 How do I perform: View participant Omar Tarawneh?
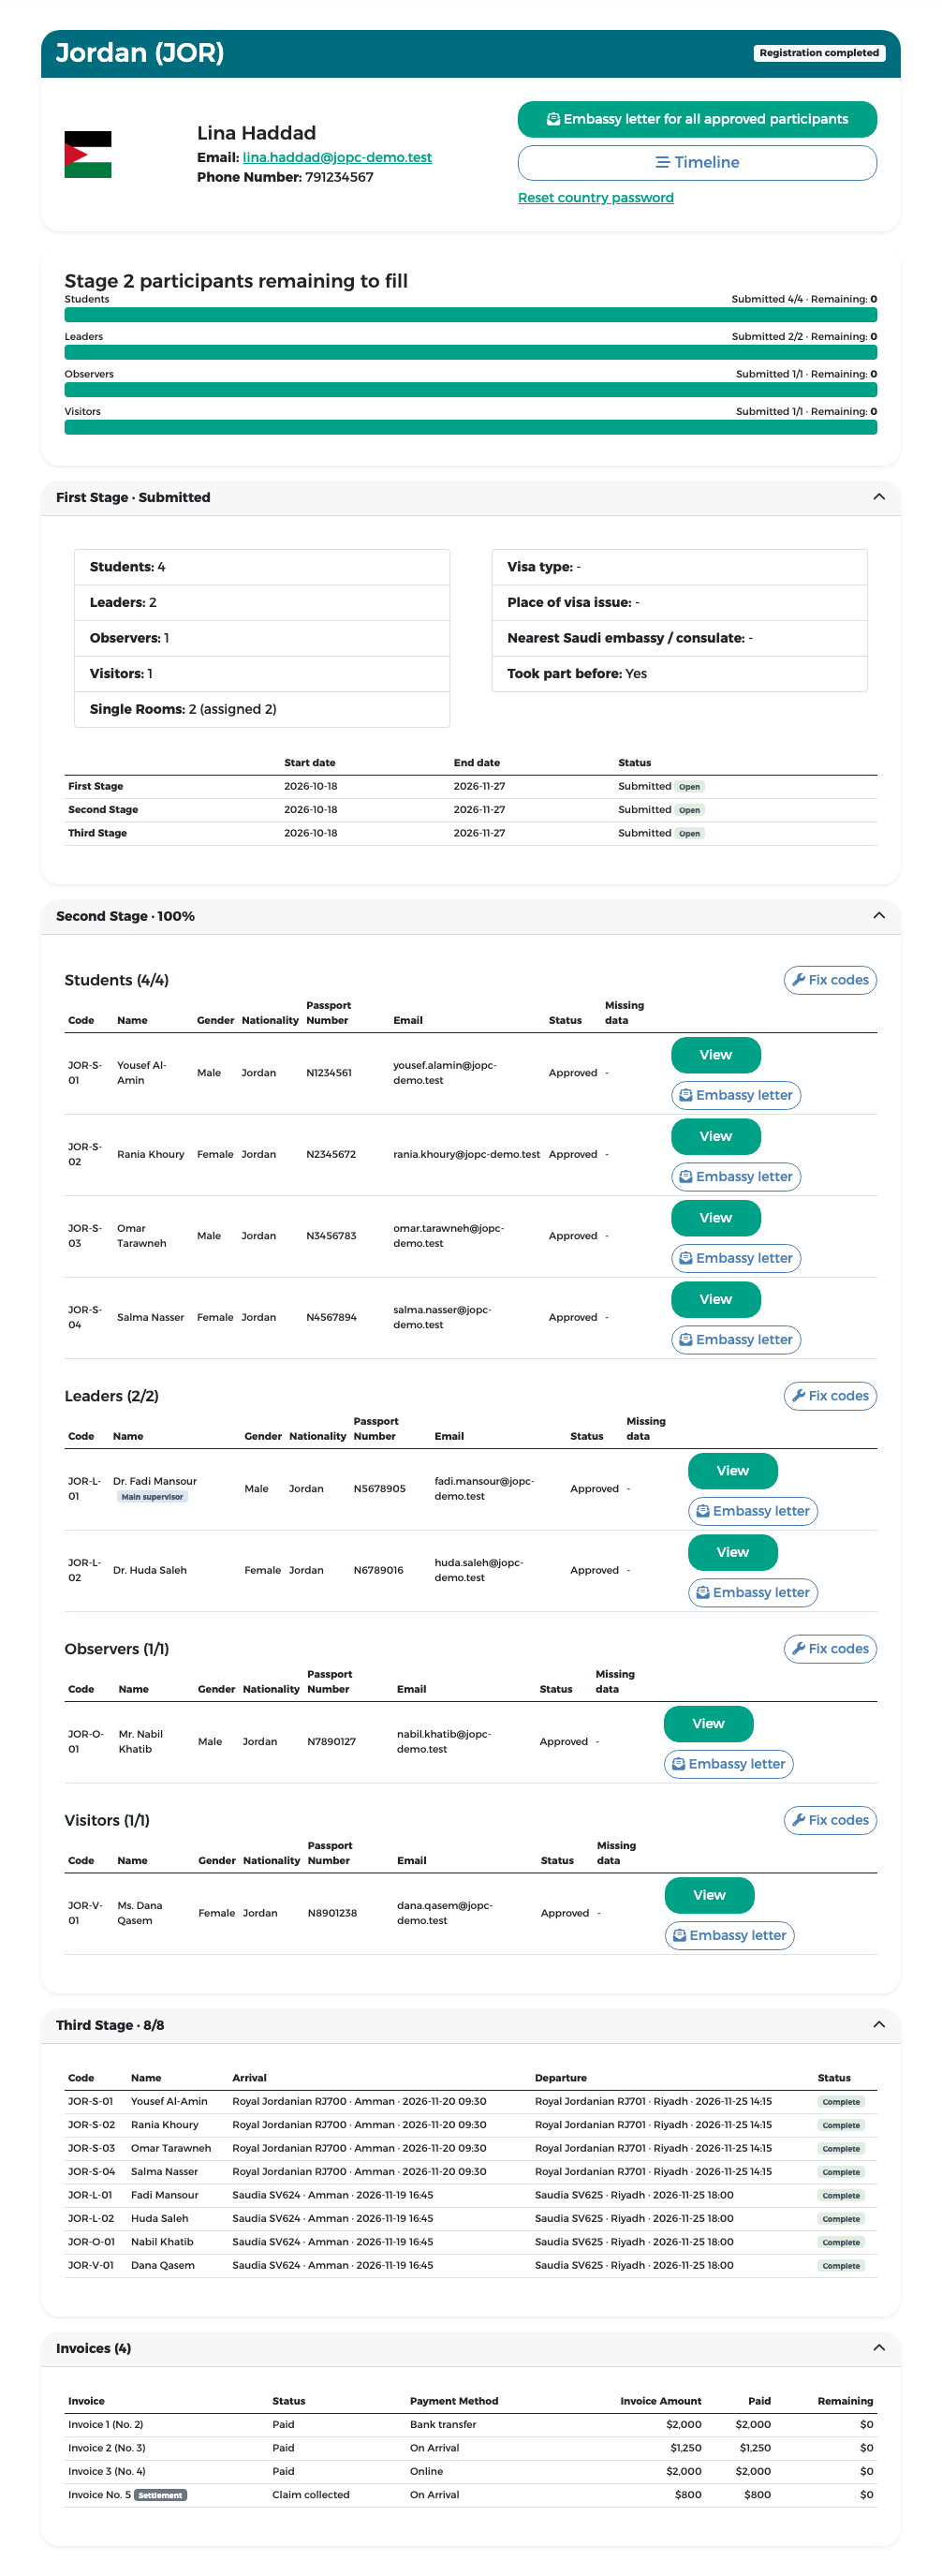(x=716, y=1218)
